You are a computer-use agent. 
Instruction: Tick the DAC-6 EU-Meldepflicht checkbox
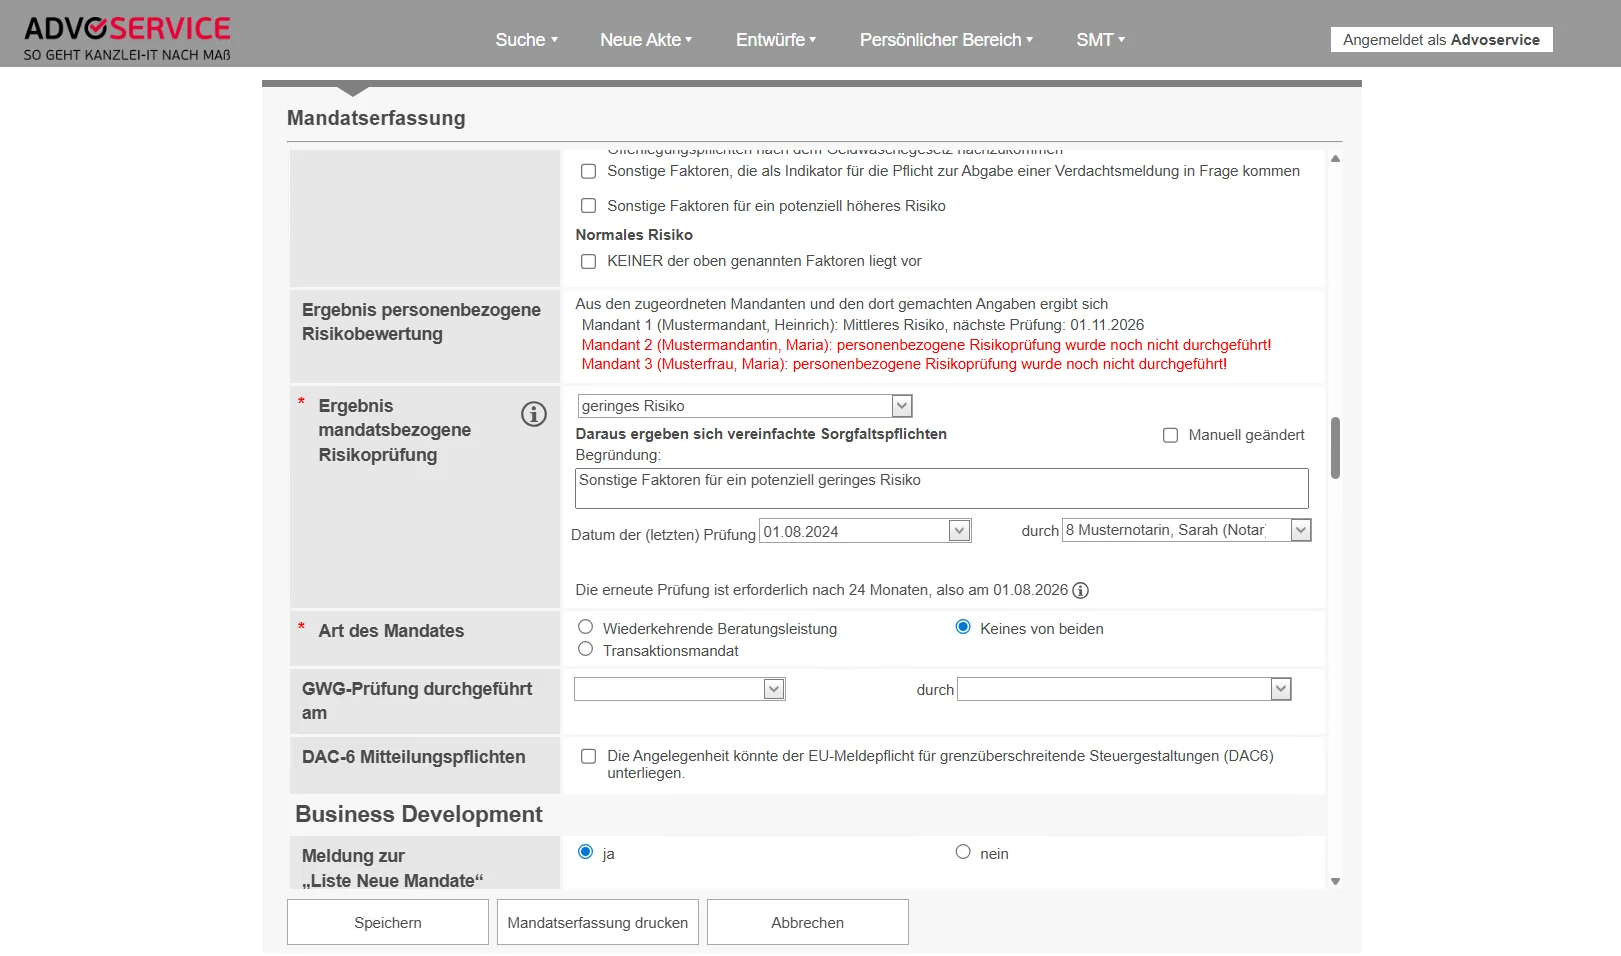(589, 757)
